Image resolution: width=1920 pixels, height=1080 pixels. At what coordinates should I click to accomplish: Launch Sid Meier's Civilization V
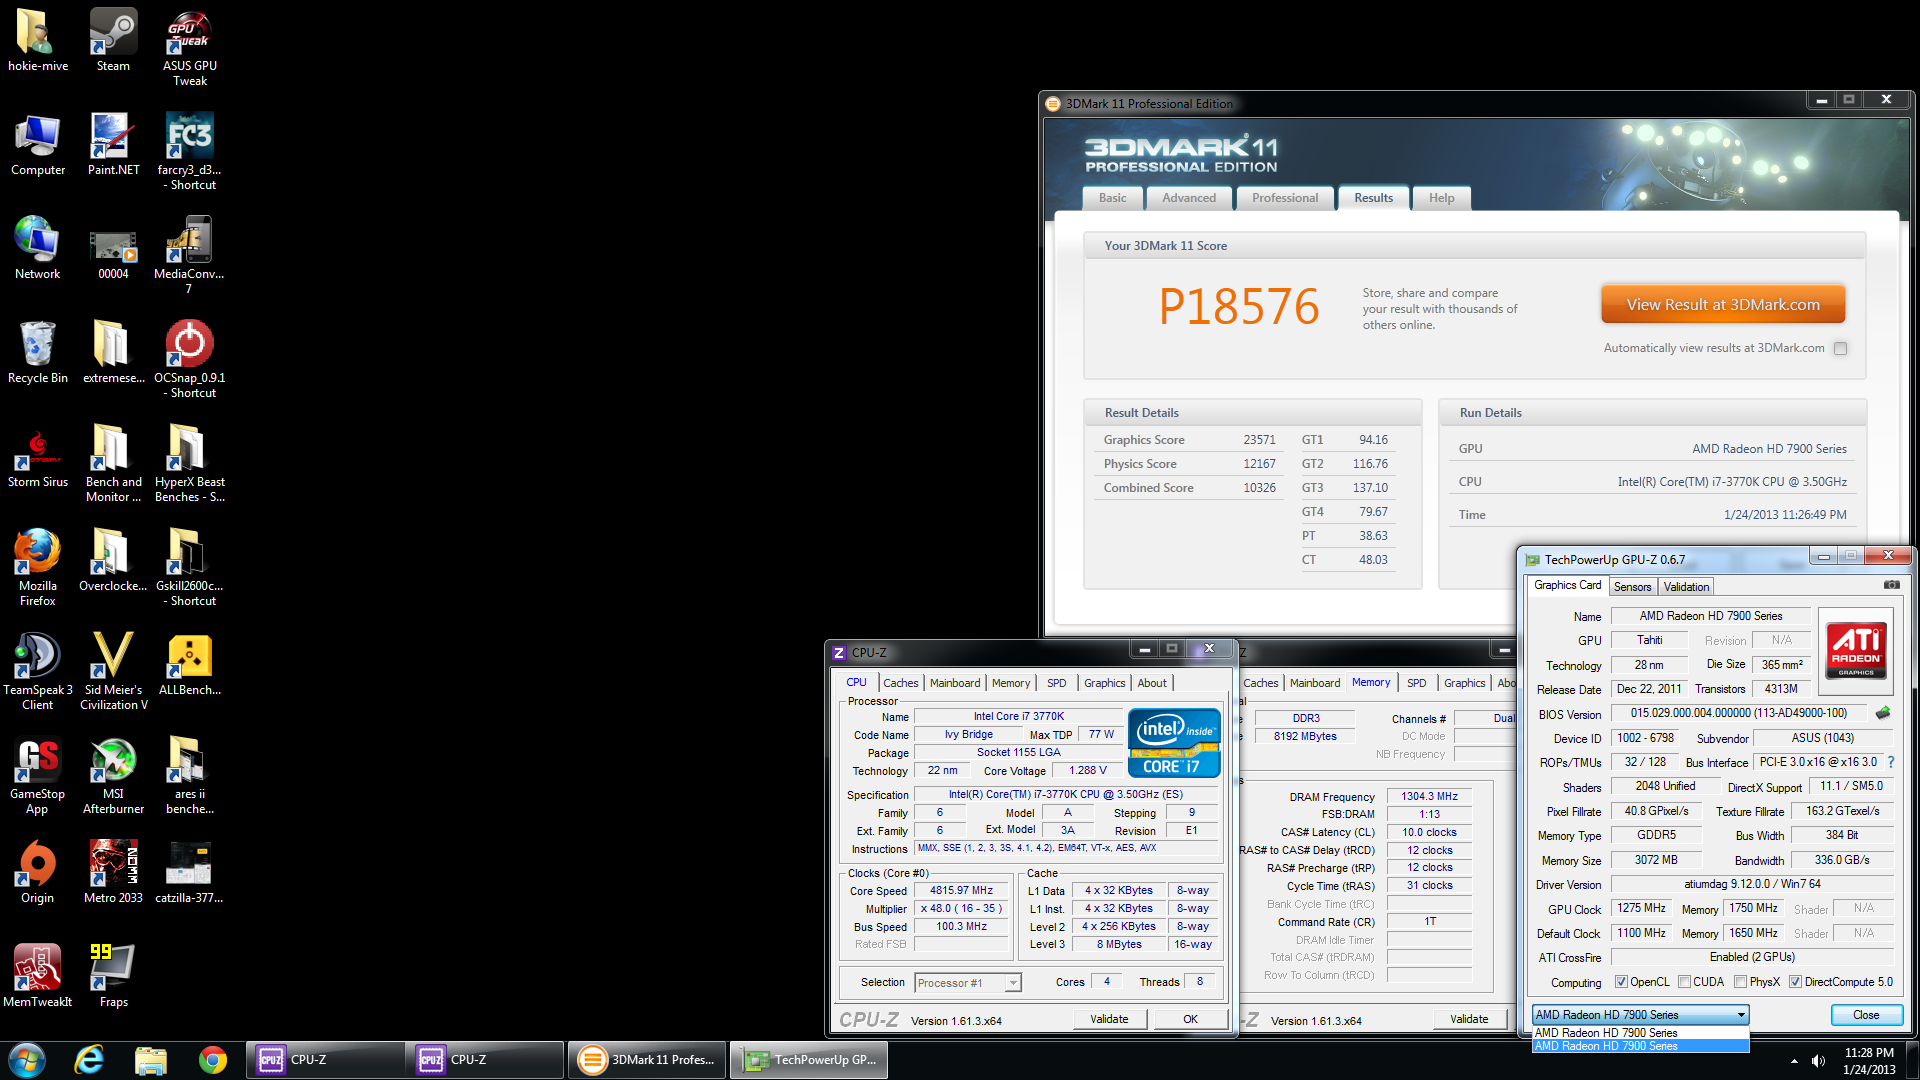pyautogui.click(x=113, y=671)
